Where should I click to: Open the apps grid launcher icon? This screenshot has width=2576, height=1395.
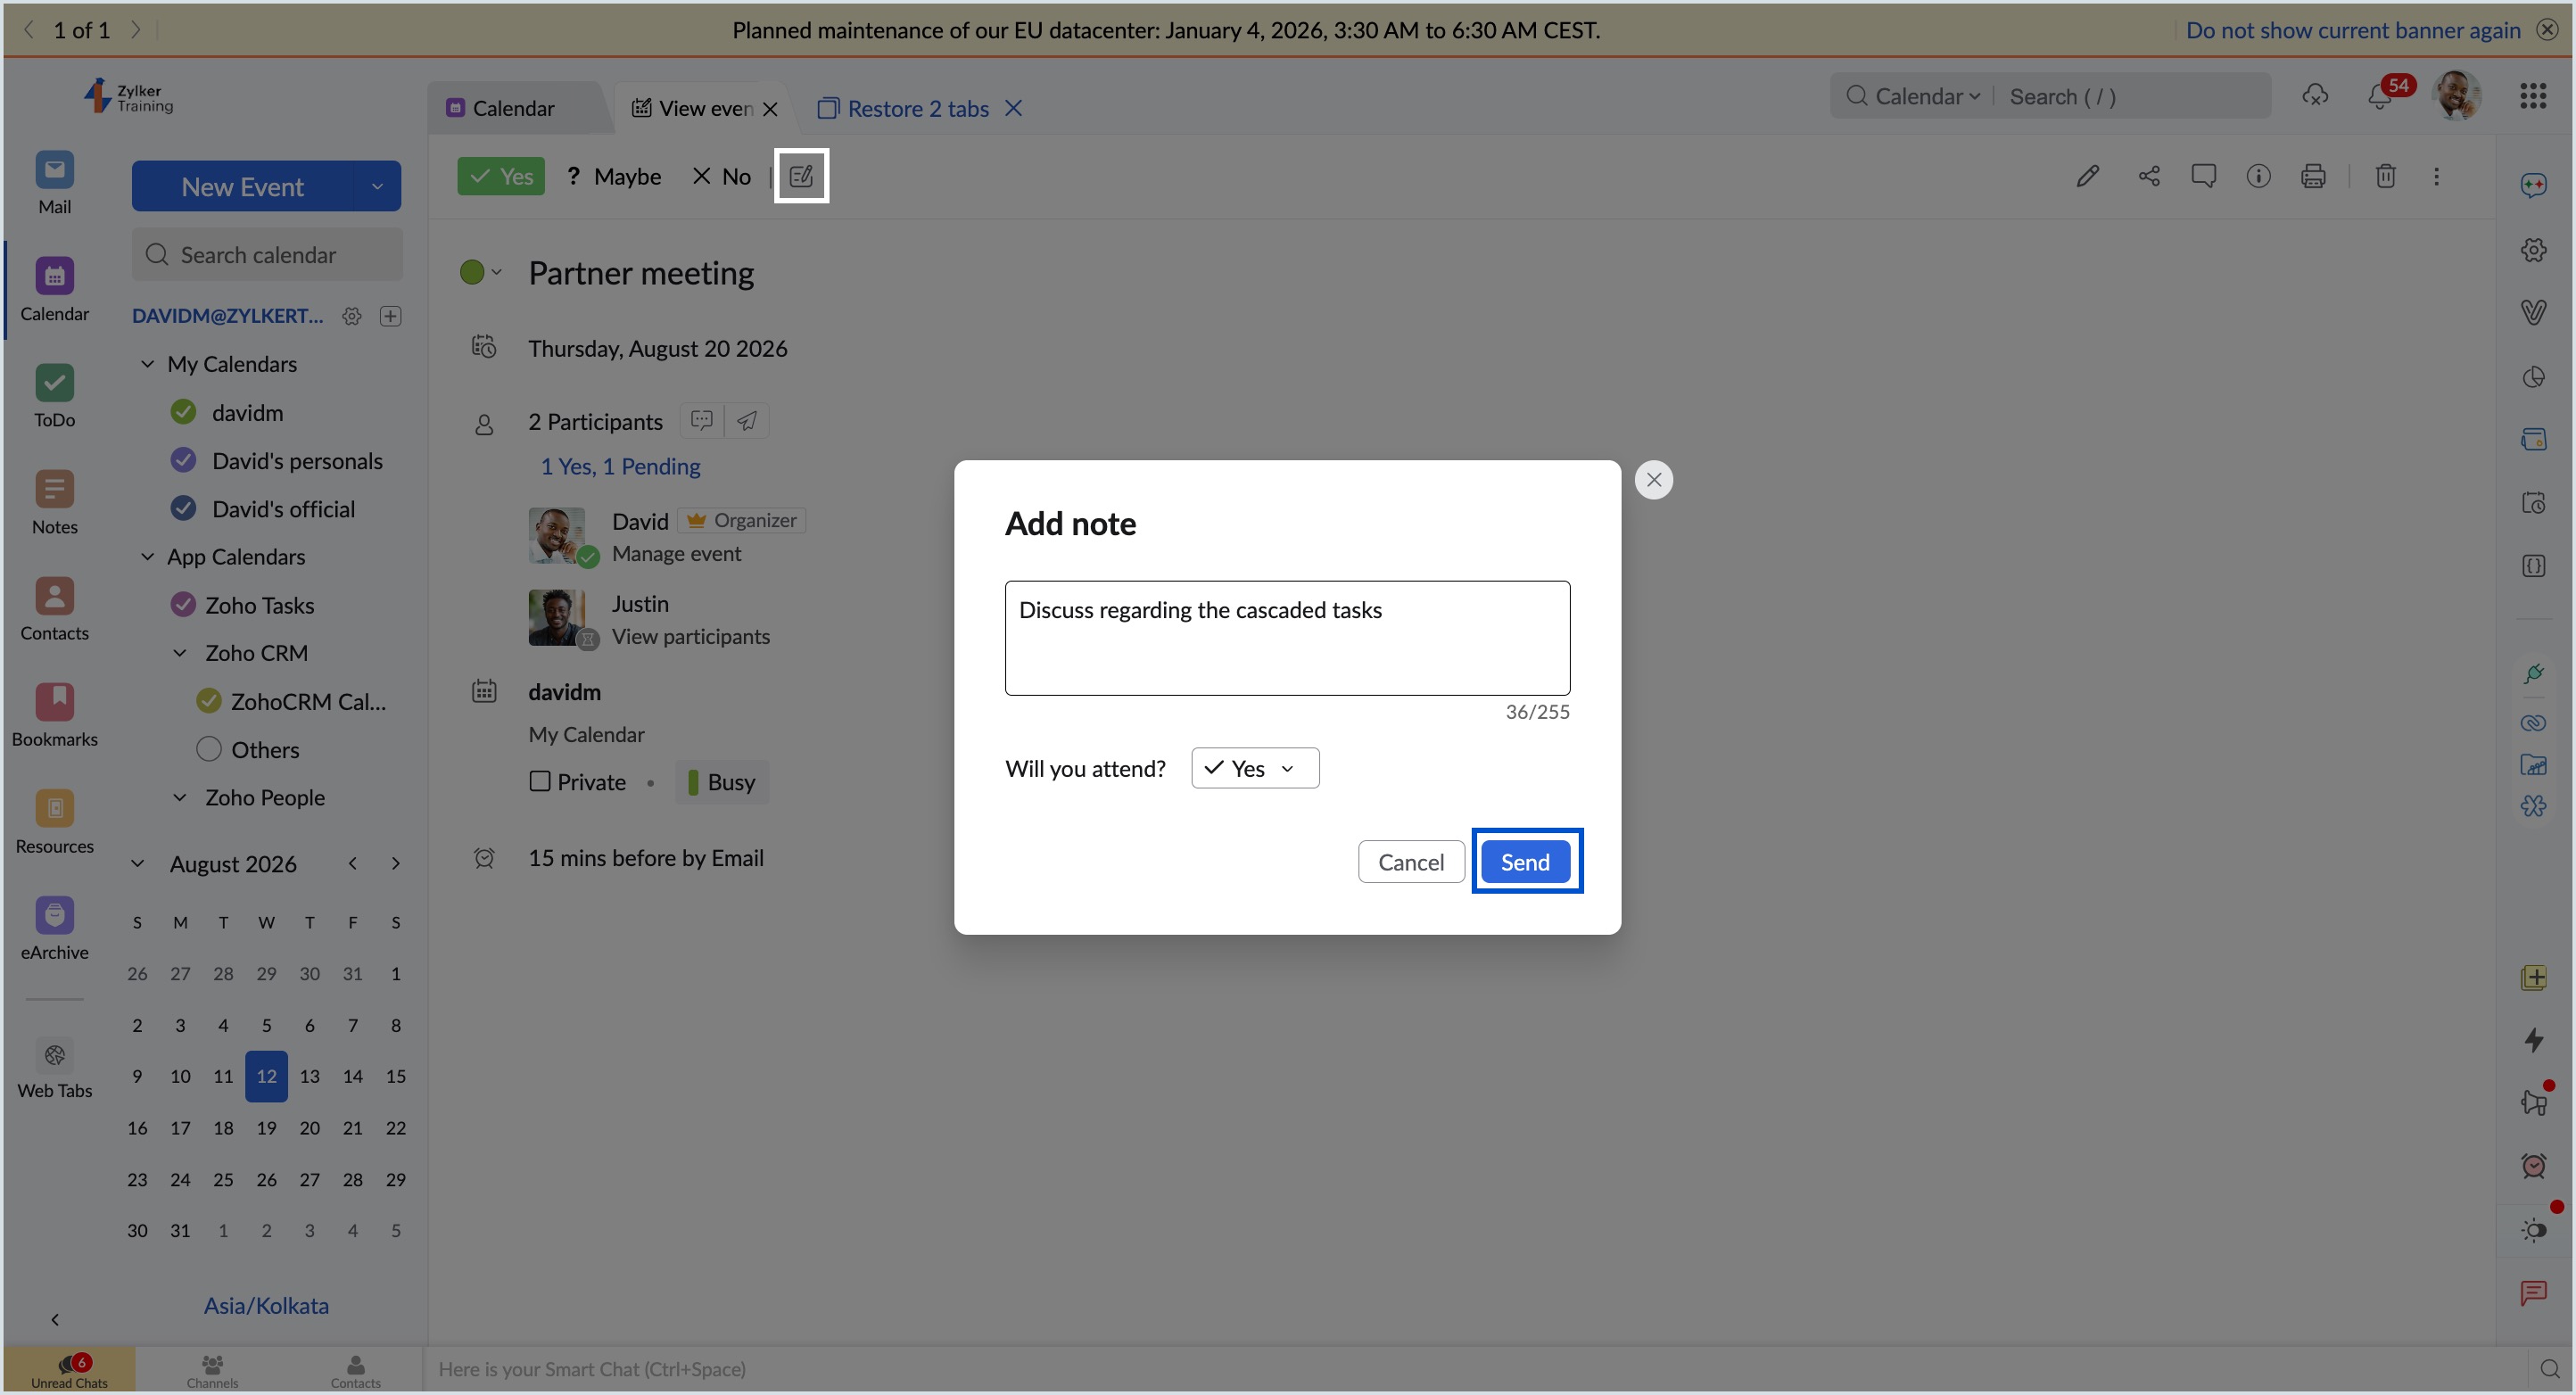(x=2533, y=96)
